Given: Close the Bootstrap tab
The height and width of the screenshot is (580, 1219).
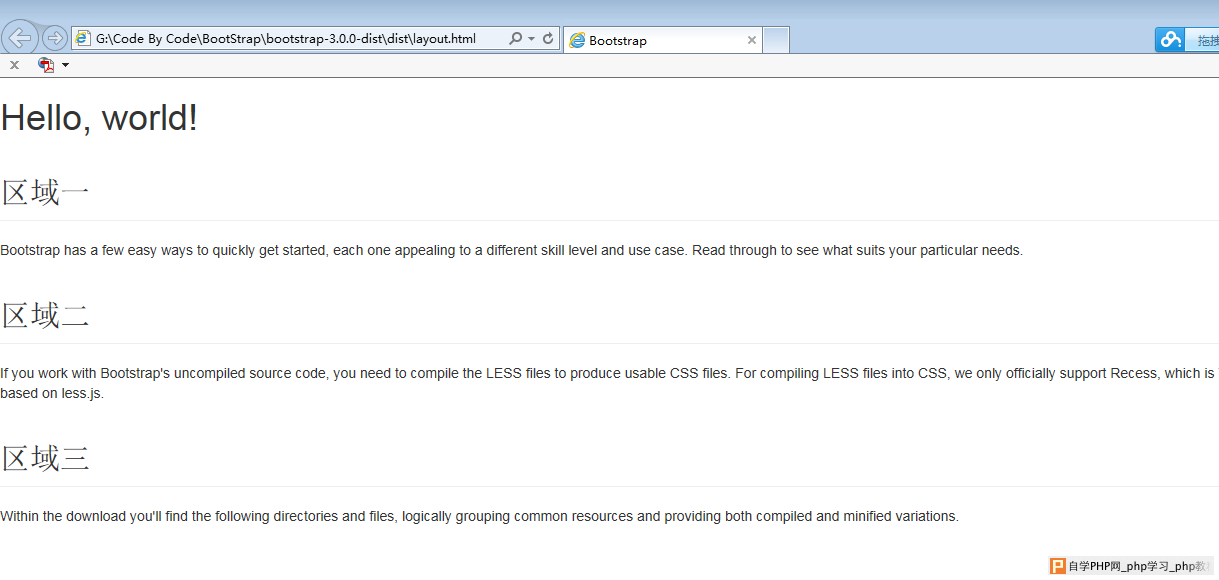Looking at the screenshot, I should click(752, 40).
